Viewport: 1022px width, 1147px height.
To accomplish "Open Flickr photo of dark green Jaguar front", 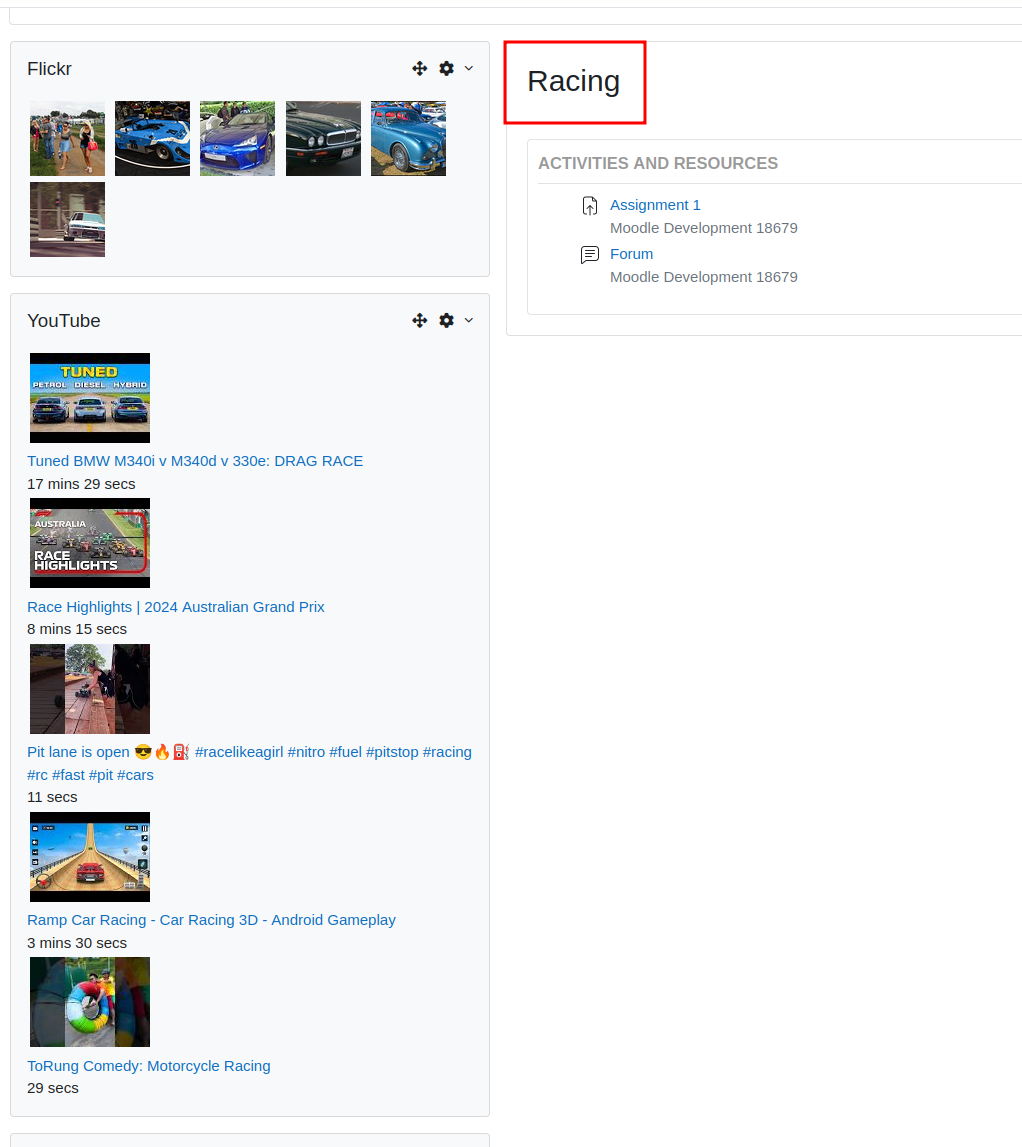I will tap(323, 138).
